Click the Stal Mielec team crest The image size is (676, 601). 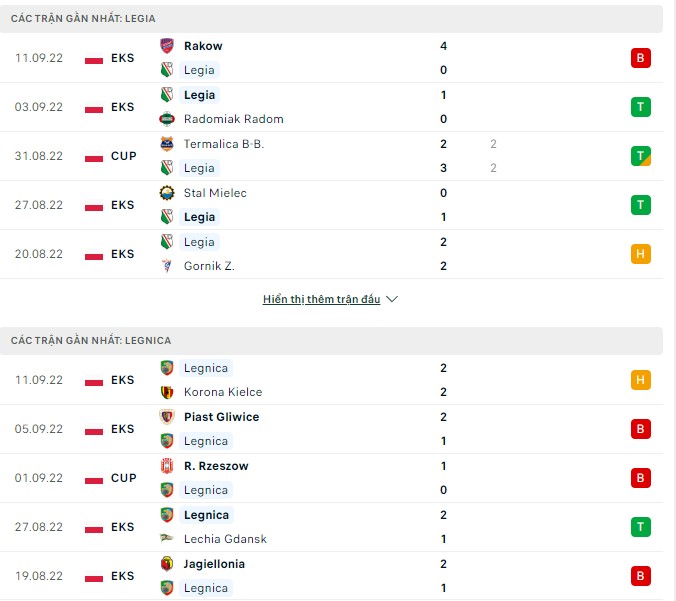(167, 193)
